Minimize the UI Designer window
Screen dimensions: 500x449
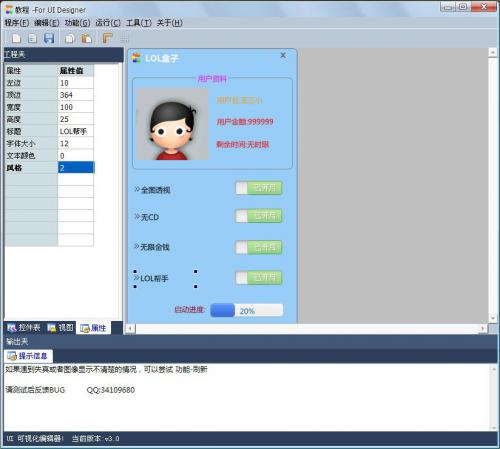[448, 7]
